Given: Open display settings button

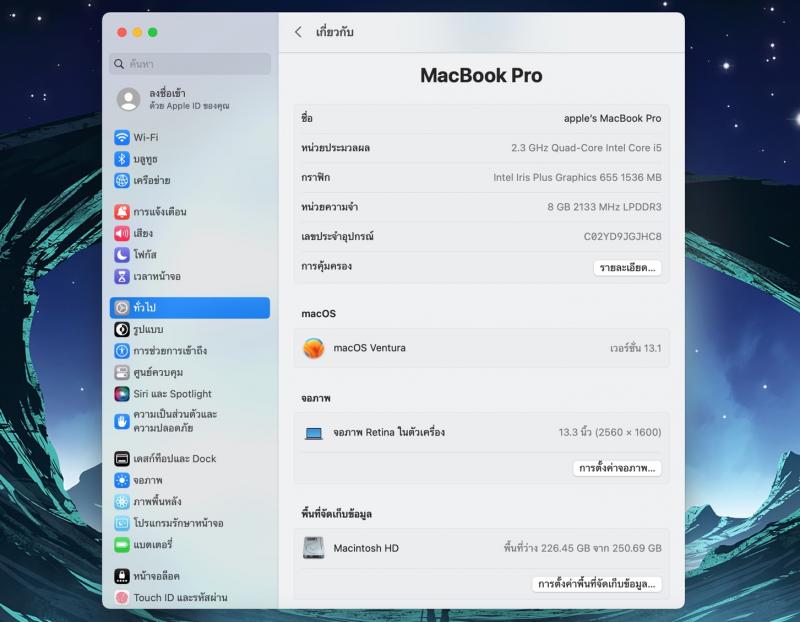Looking at the screenshot, I should click(617, 468).
